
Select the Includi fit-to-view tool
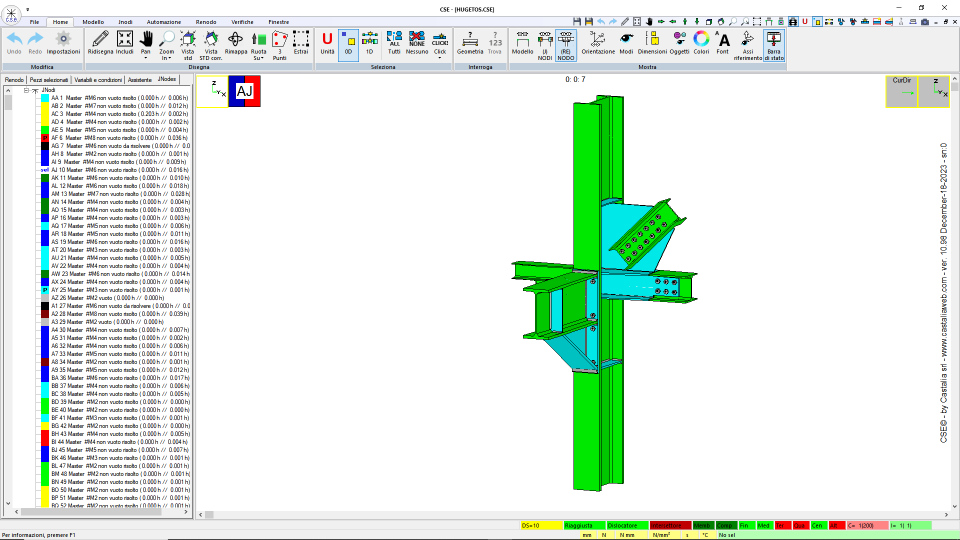coord(124,43)
